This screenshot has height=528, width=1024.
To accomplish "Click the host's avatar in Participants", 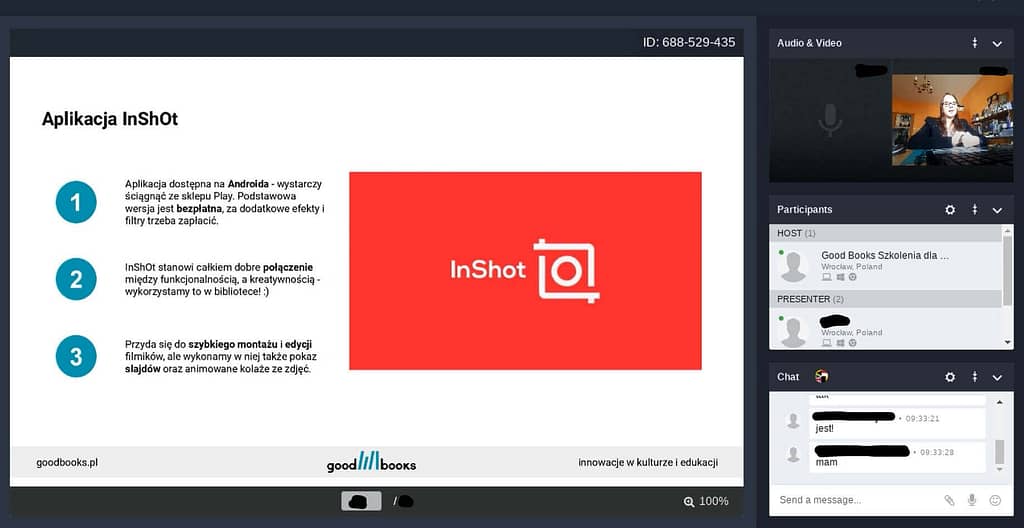I will pos(793,267).
